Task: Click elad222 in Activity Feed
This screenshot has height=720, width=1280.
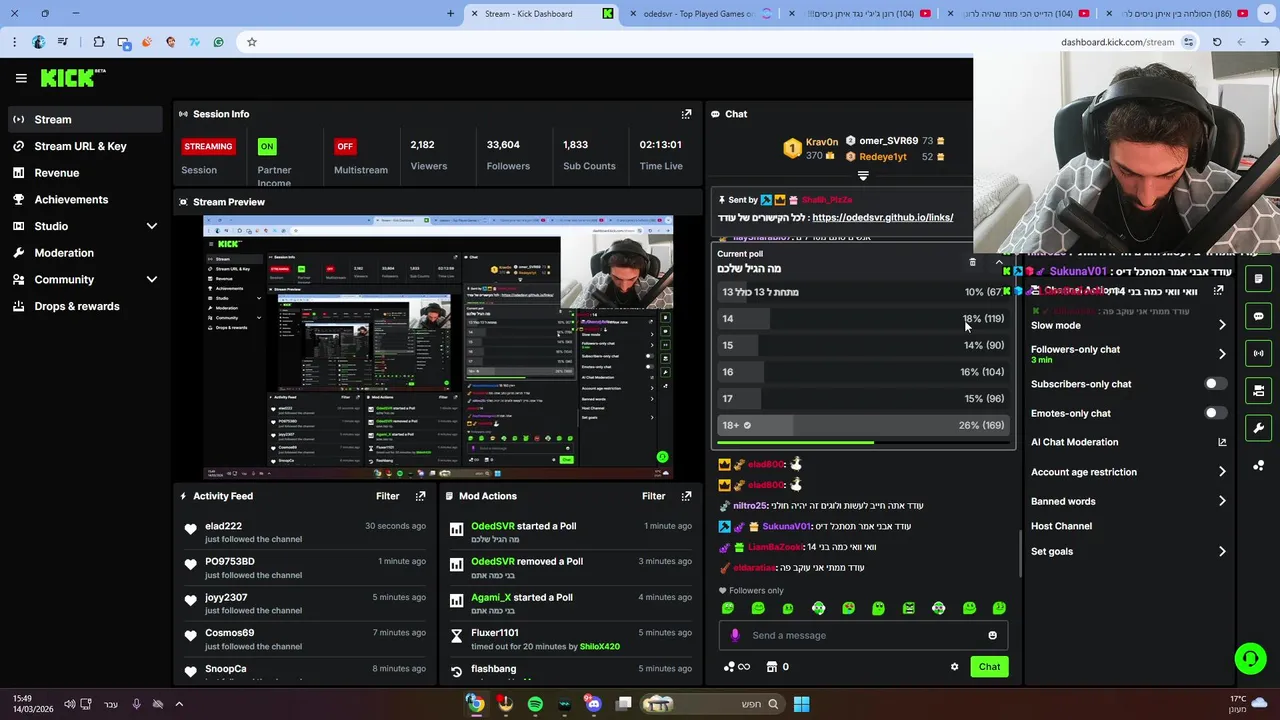Action: coord(223,526)
